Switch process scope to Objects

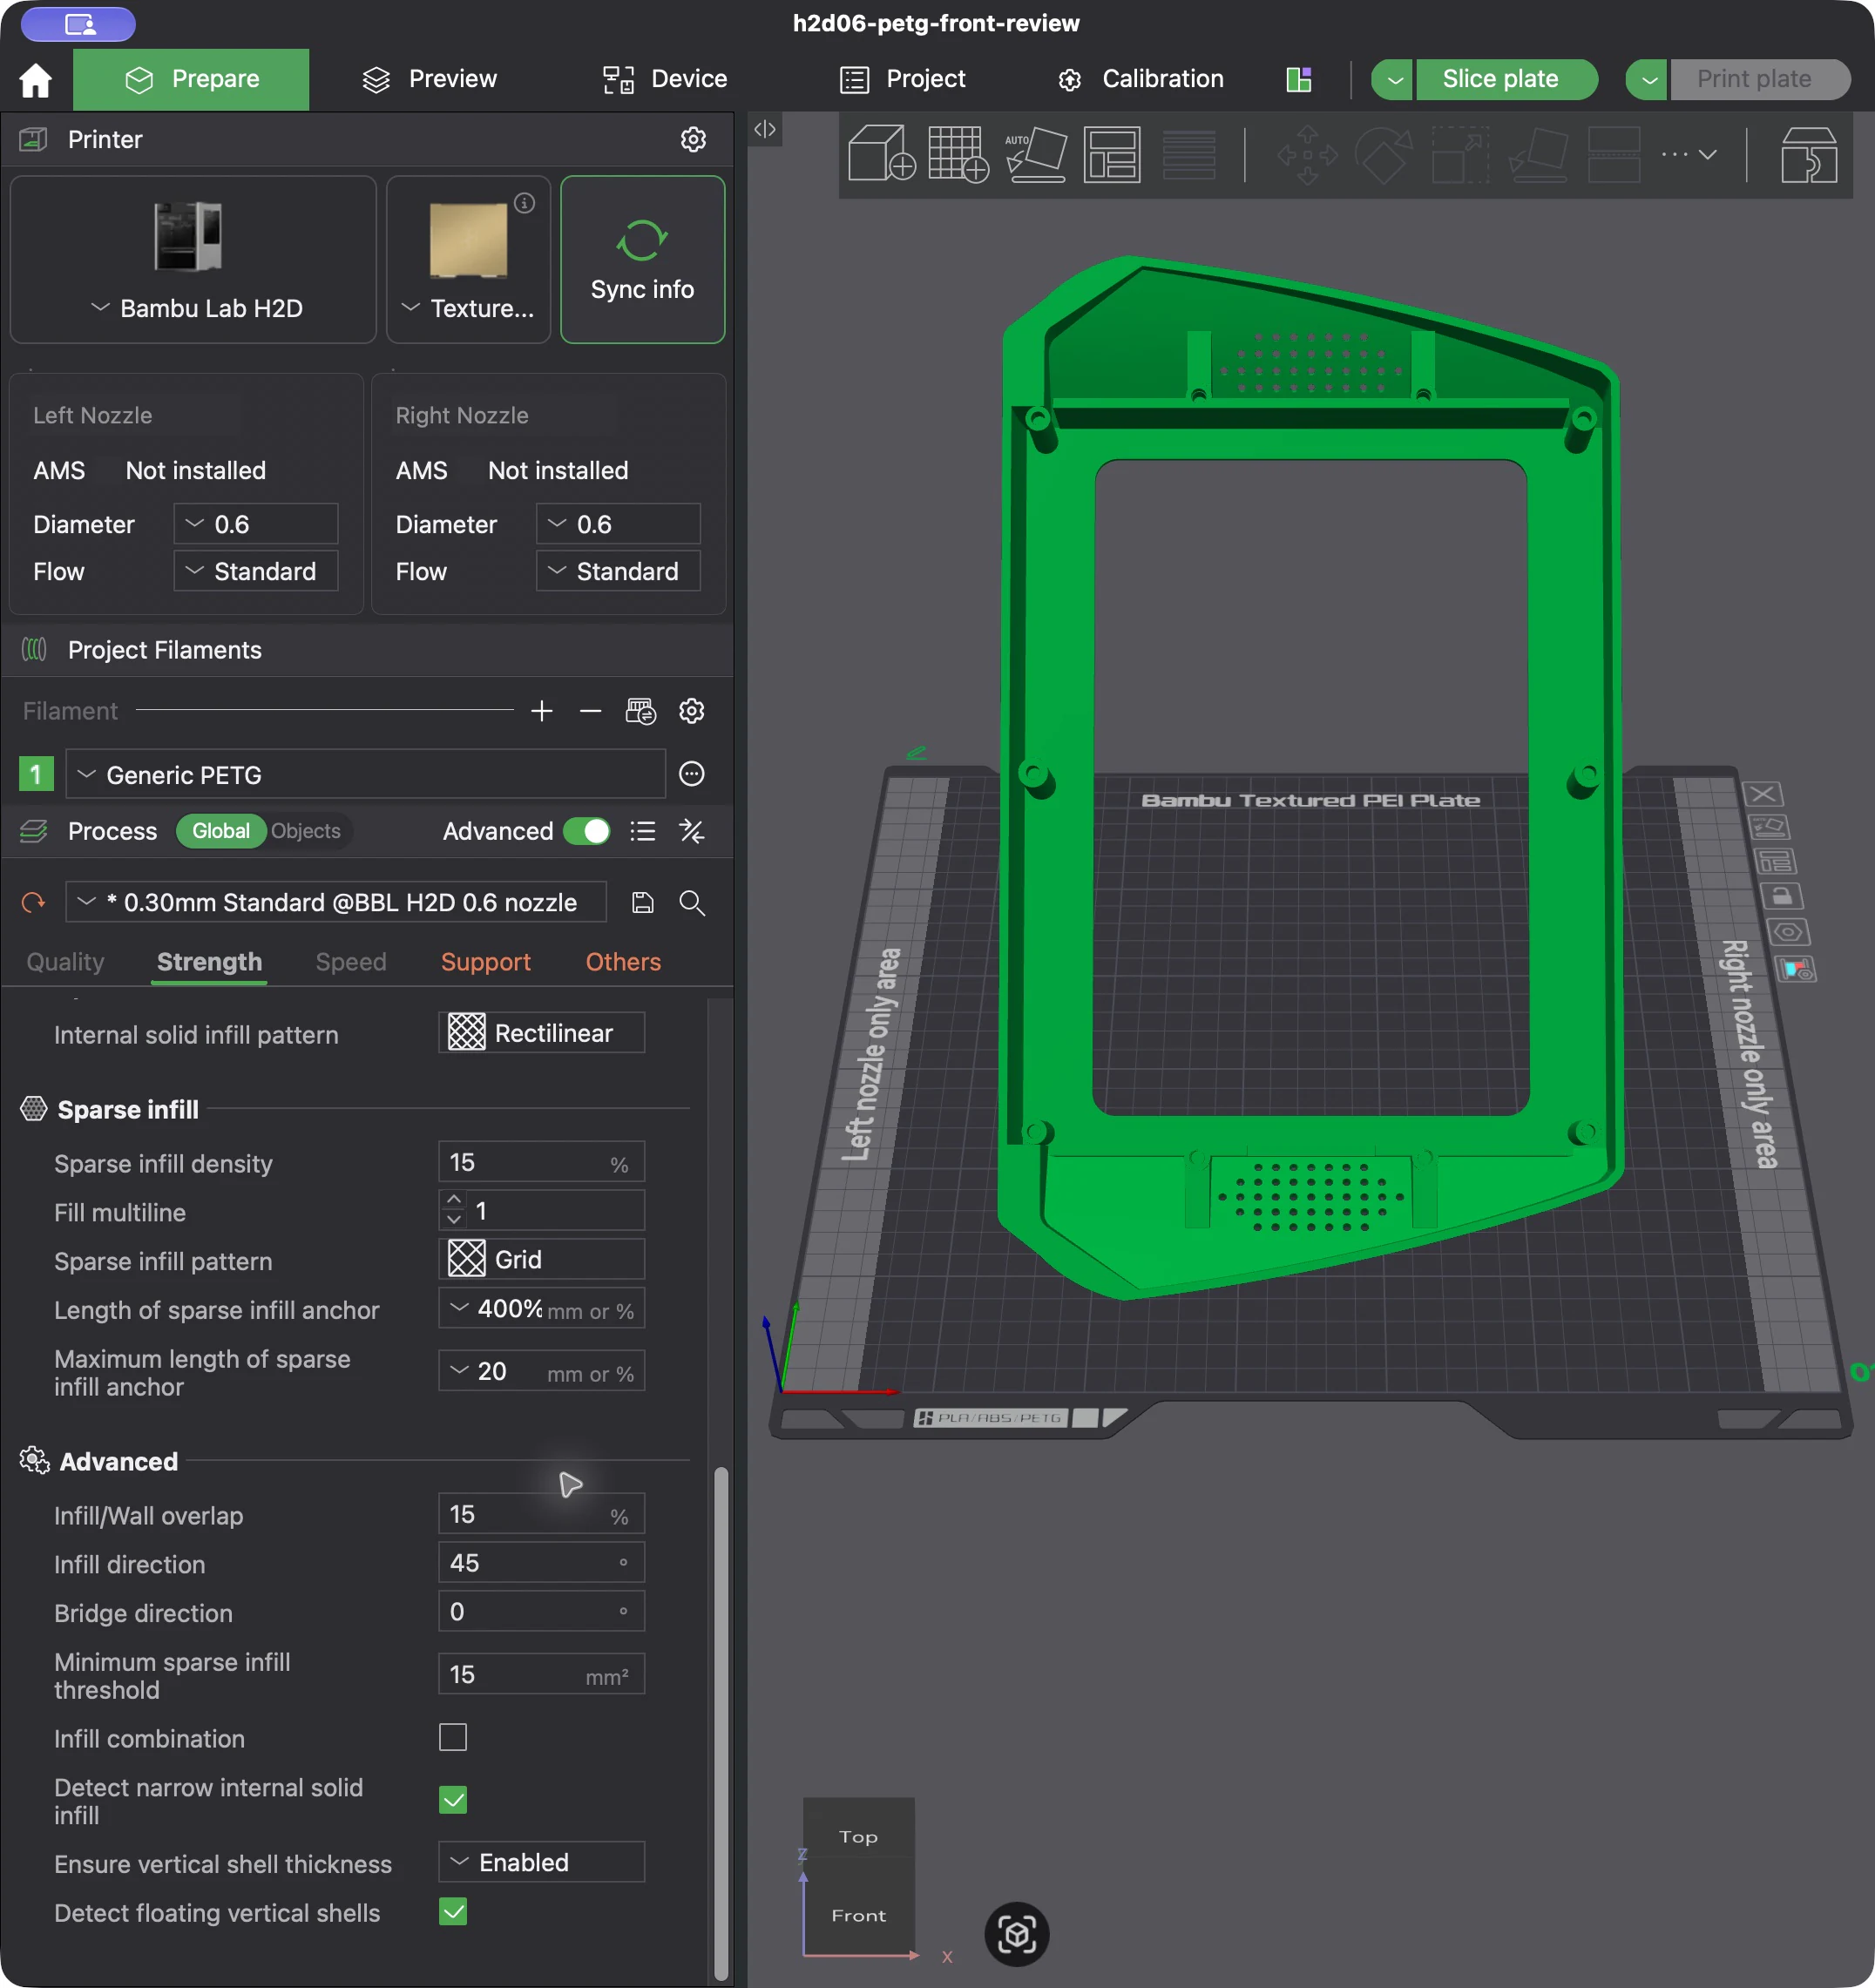tap(306, 831)
